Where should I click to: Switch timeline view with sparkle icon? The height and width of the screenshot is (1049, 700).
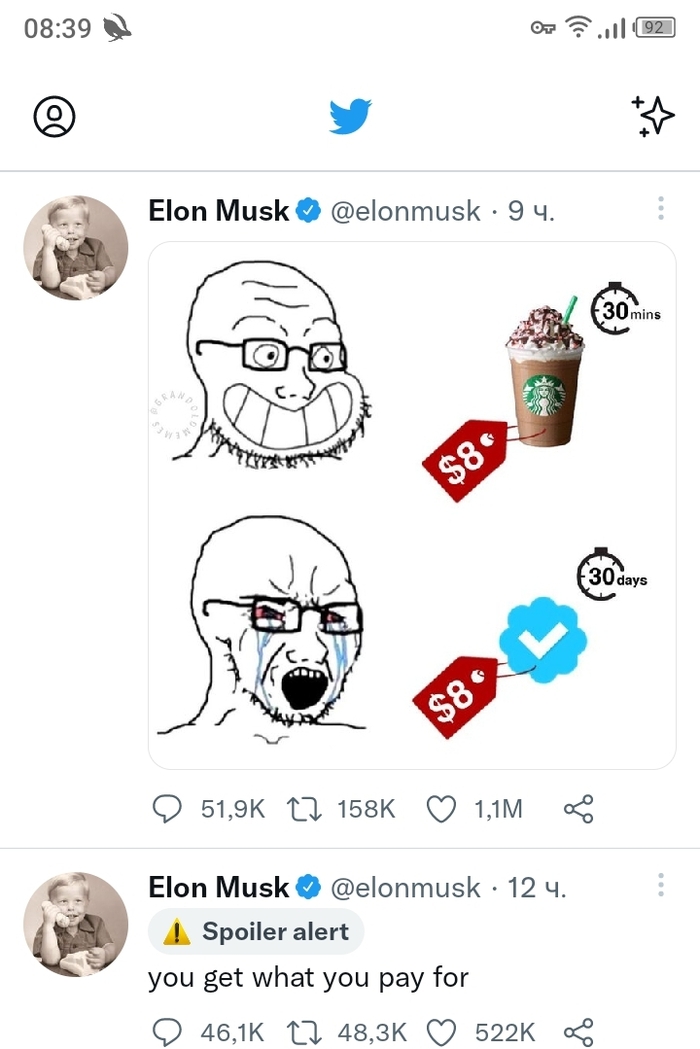653,116
